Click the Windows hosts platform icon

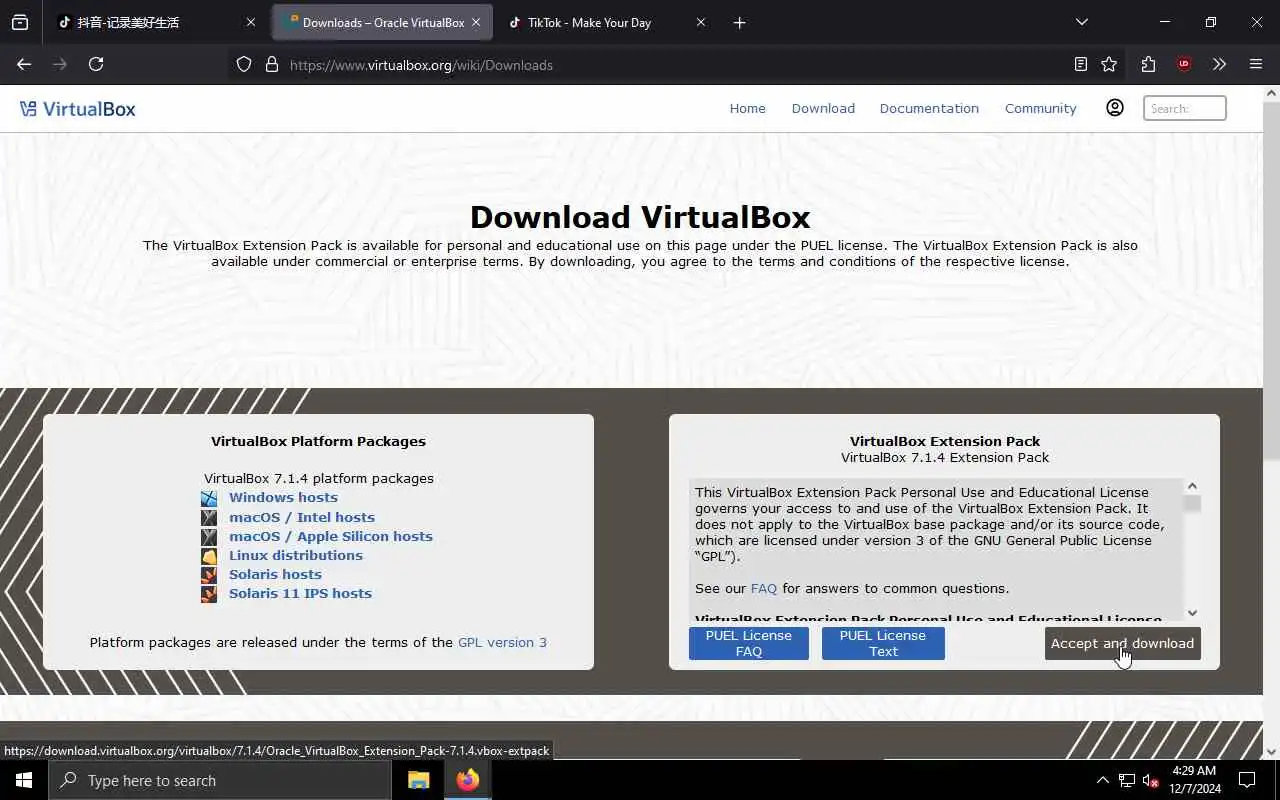tap(209, 498)
